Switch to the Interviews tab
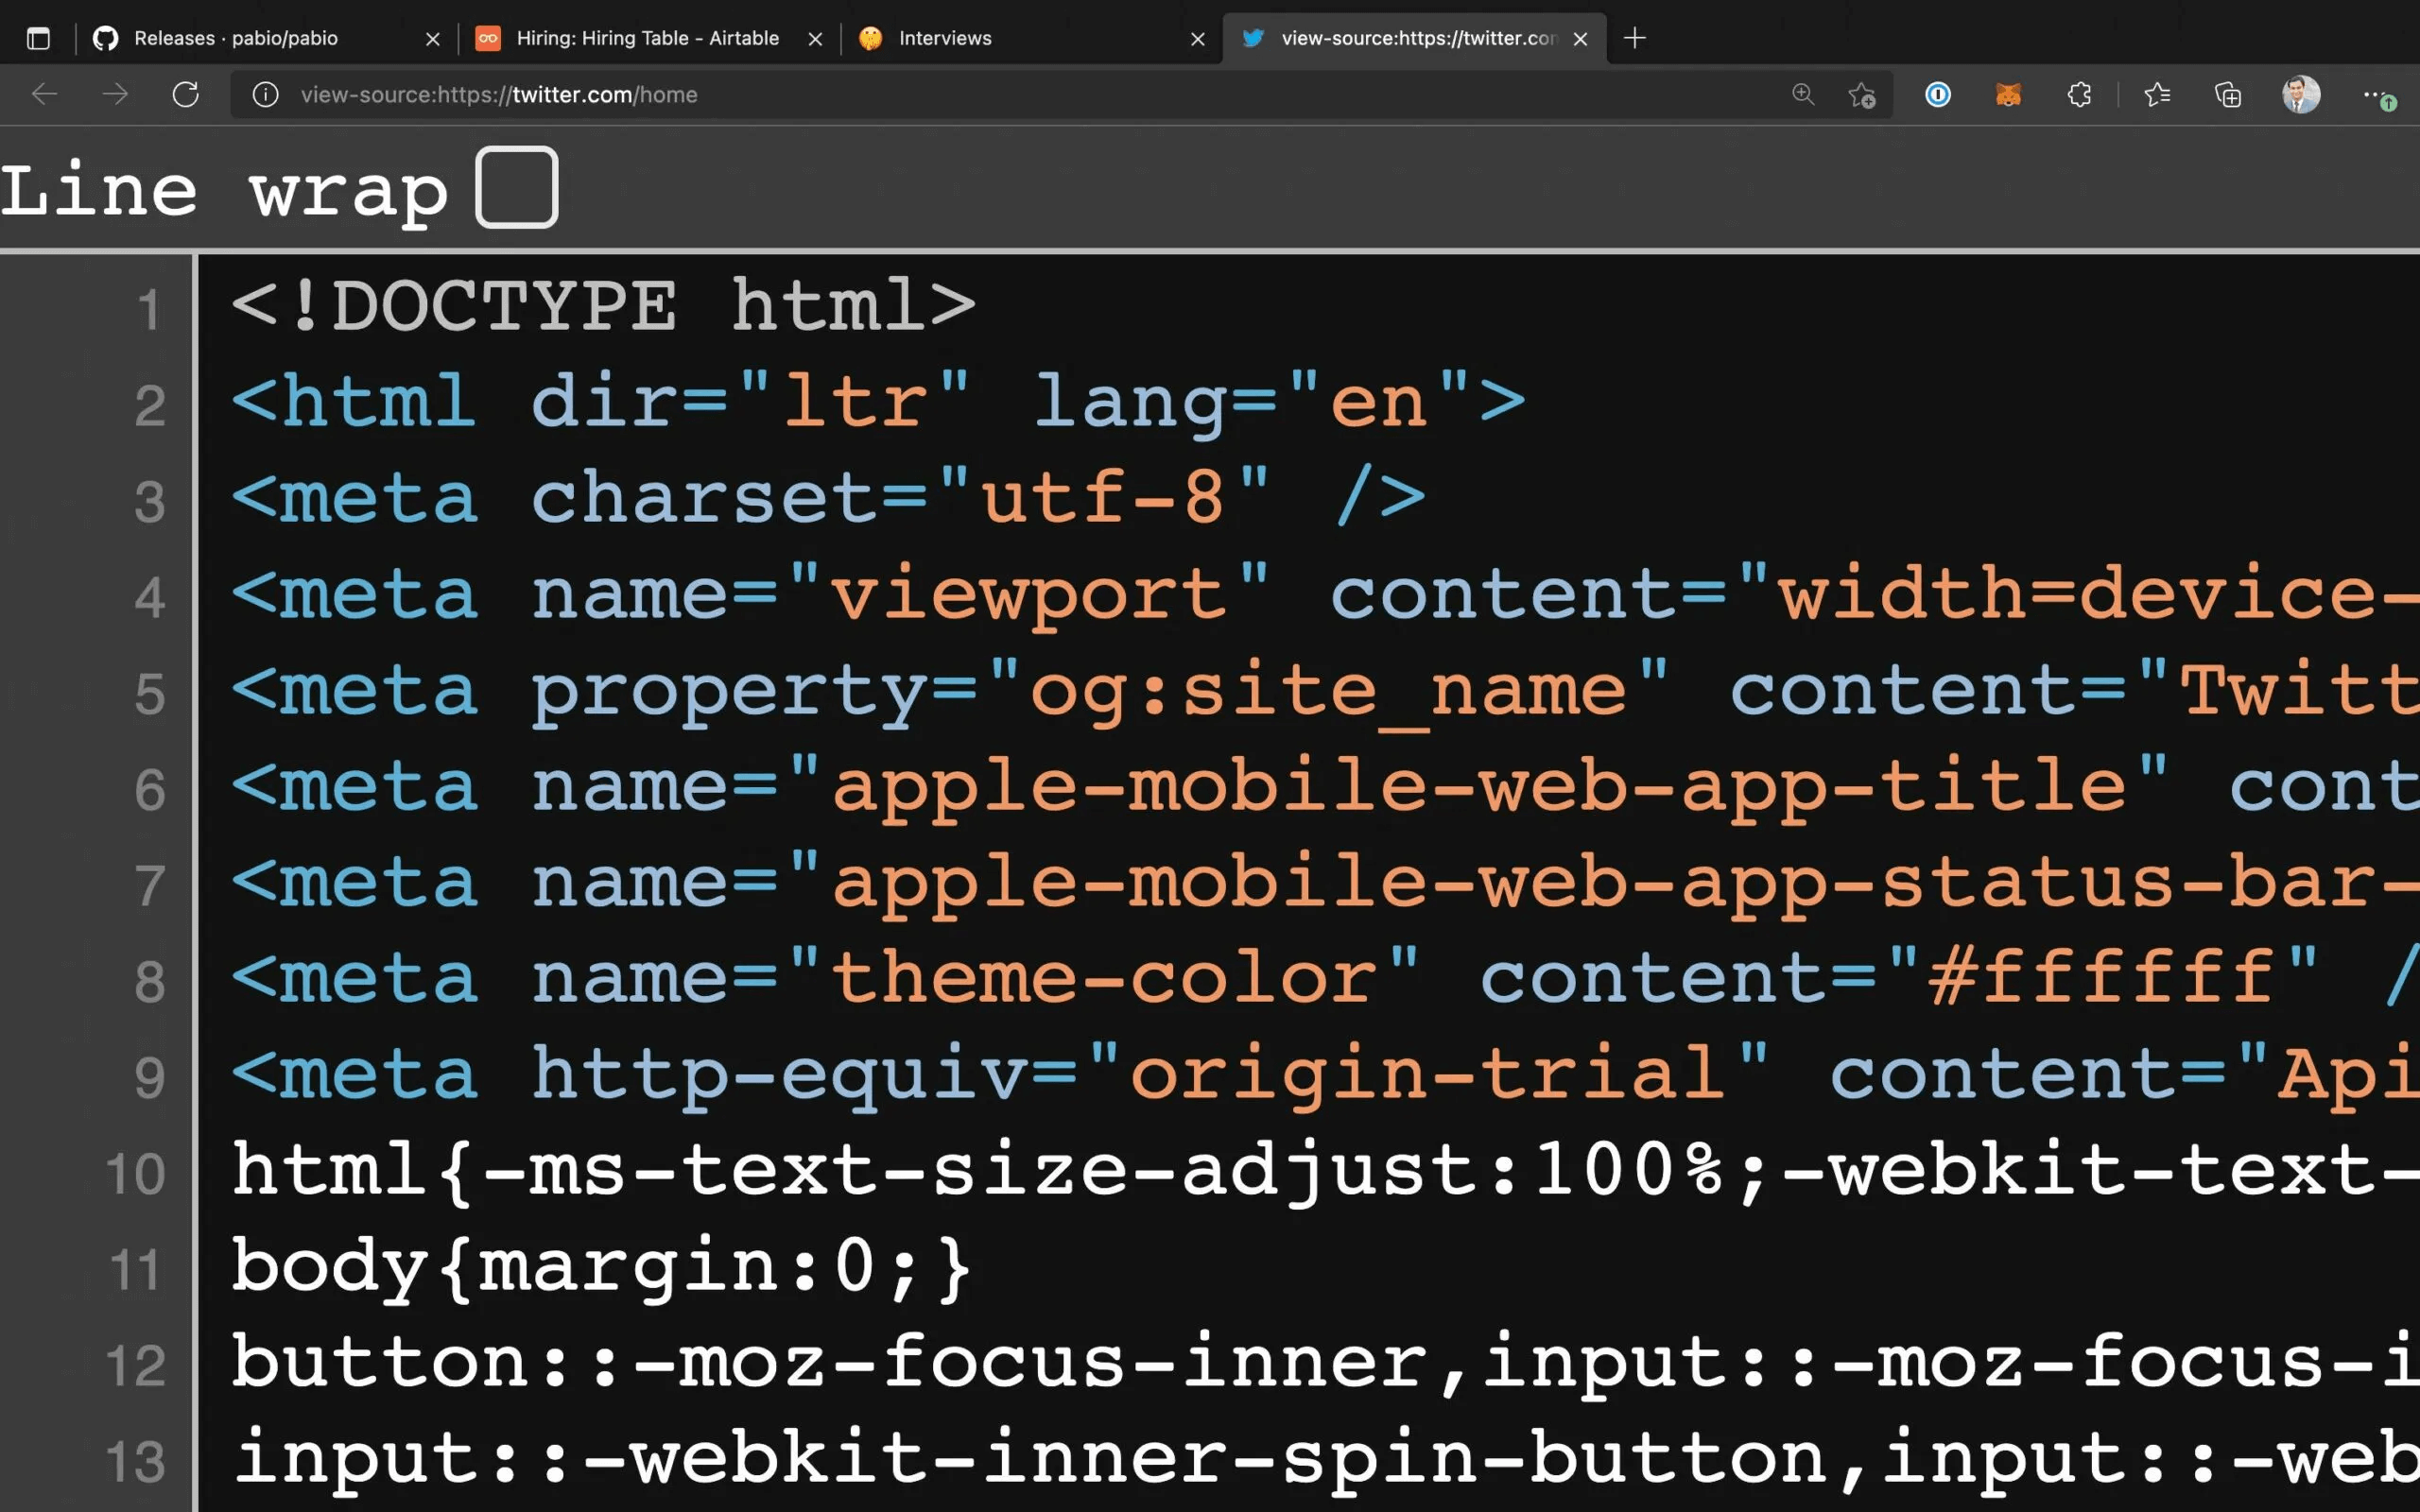 tap(944, 39)
